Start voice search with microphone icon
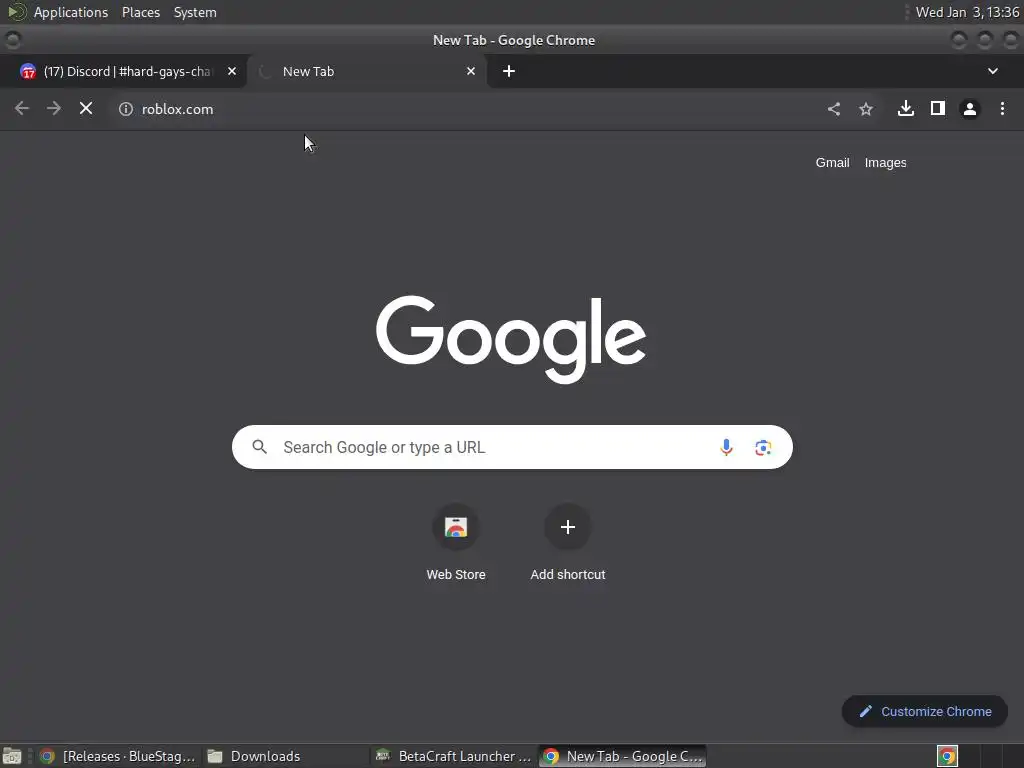The image size is (1024, 768). coord(726,447)
